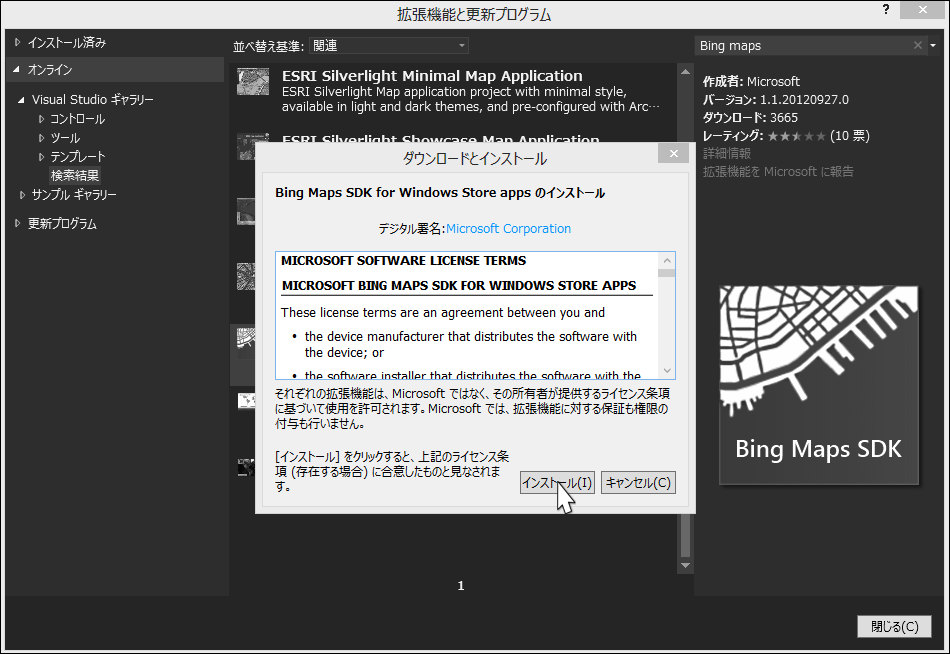Click the results list scroll-down arrow
The width and height of the screenshot is (950, 654).
point(685,566)
